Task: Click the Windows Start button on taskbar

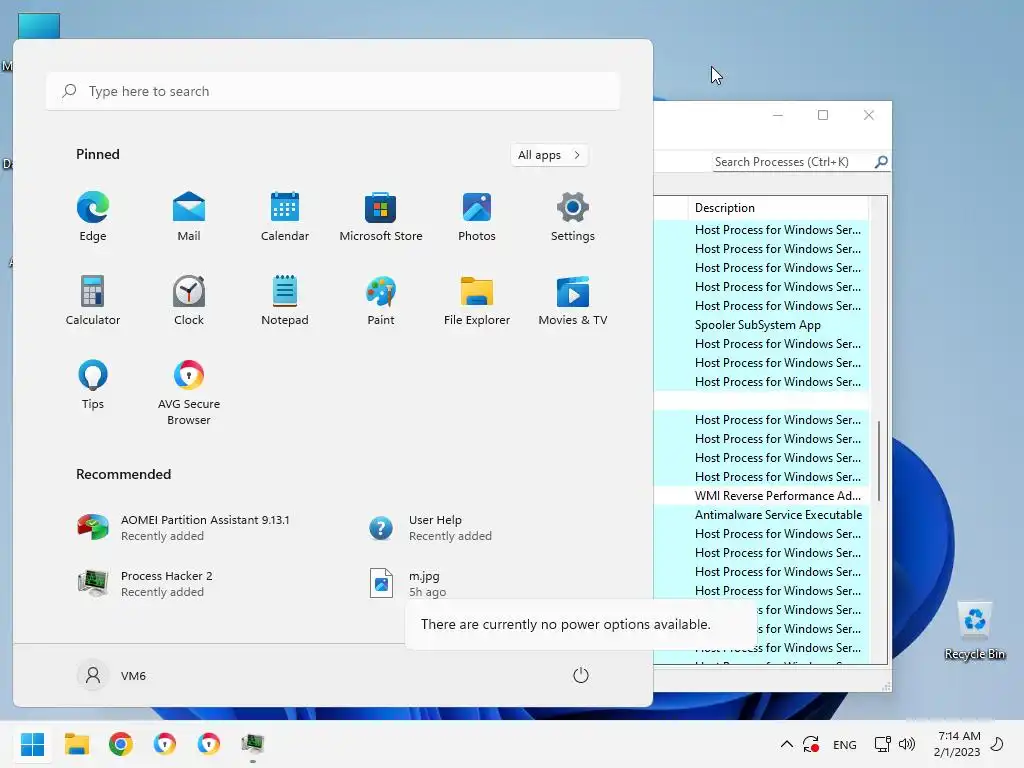Action: [x=32, y=744]
